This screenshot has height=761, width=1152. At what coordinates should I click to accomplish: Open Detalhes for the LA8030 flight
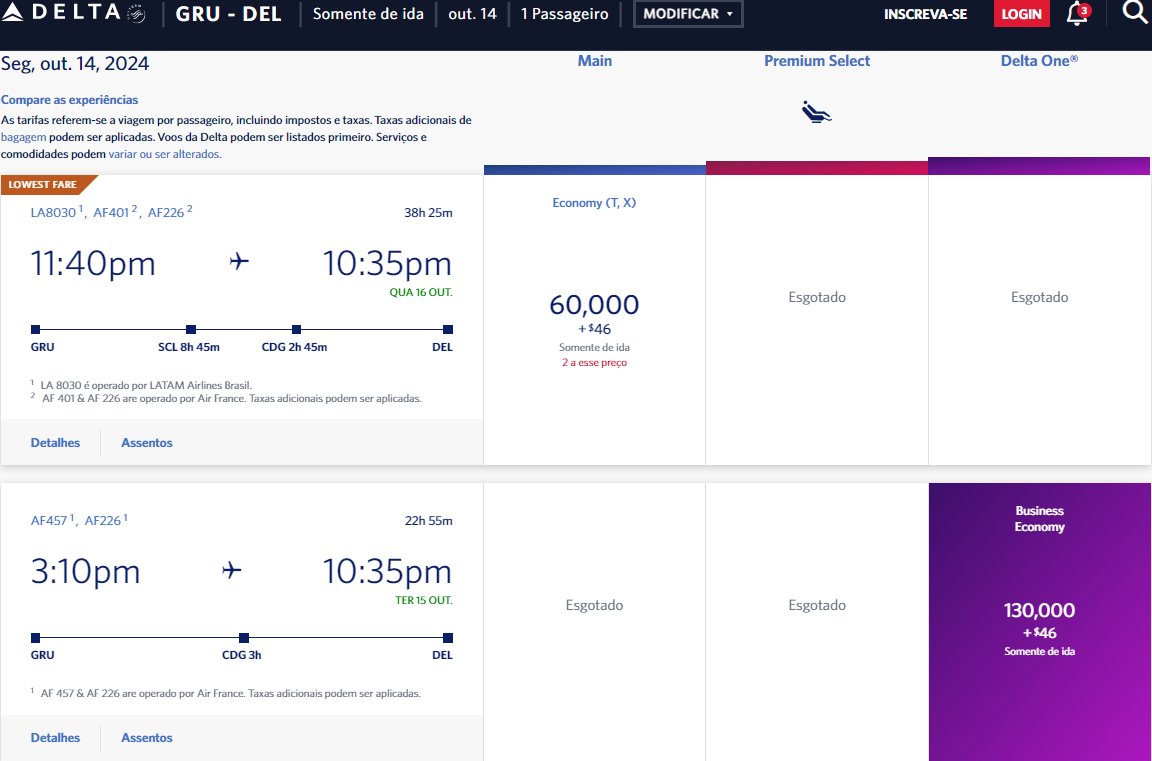[x=55, y=442]
